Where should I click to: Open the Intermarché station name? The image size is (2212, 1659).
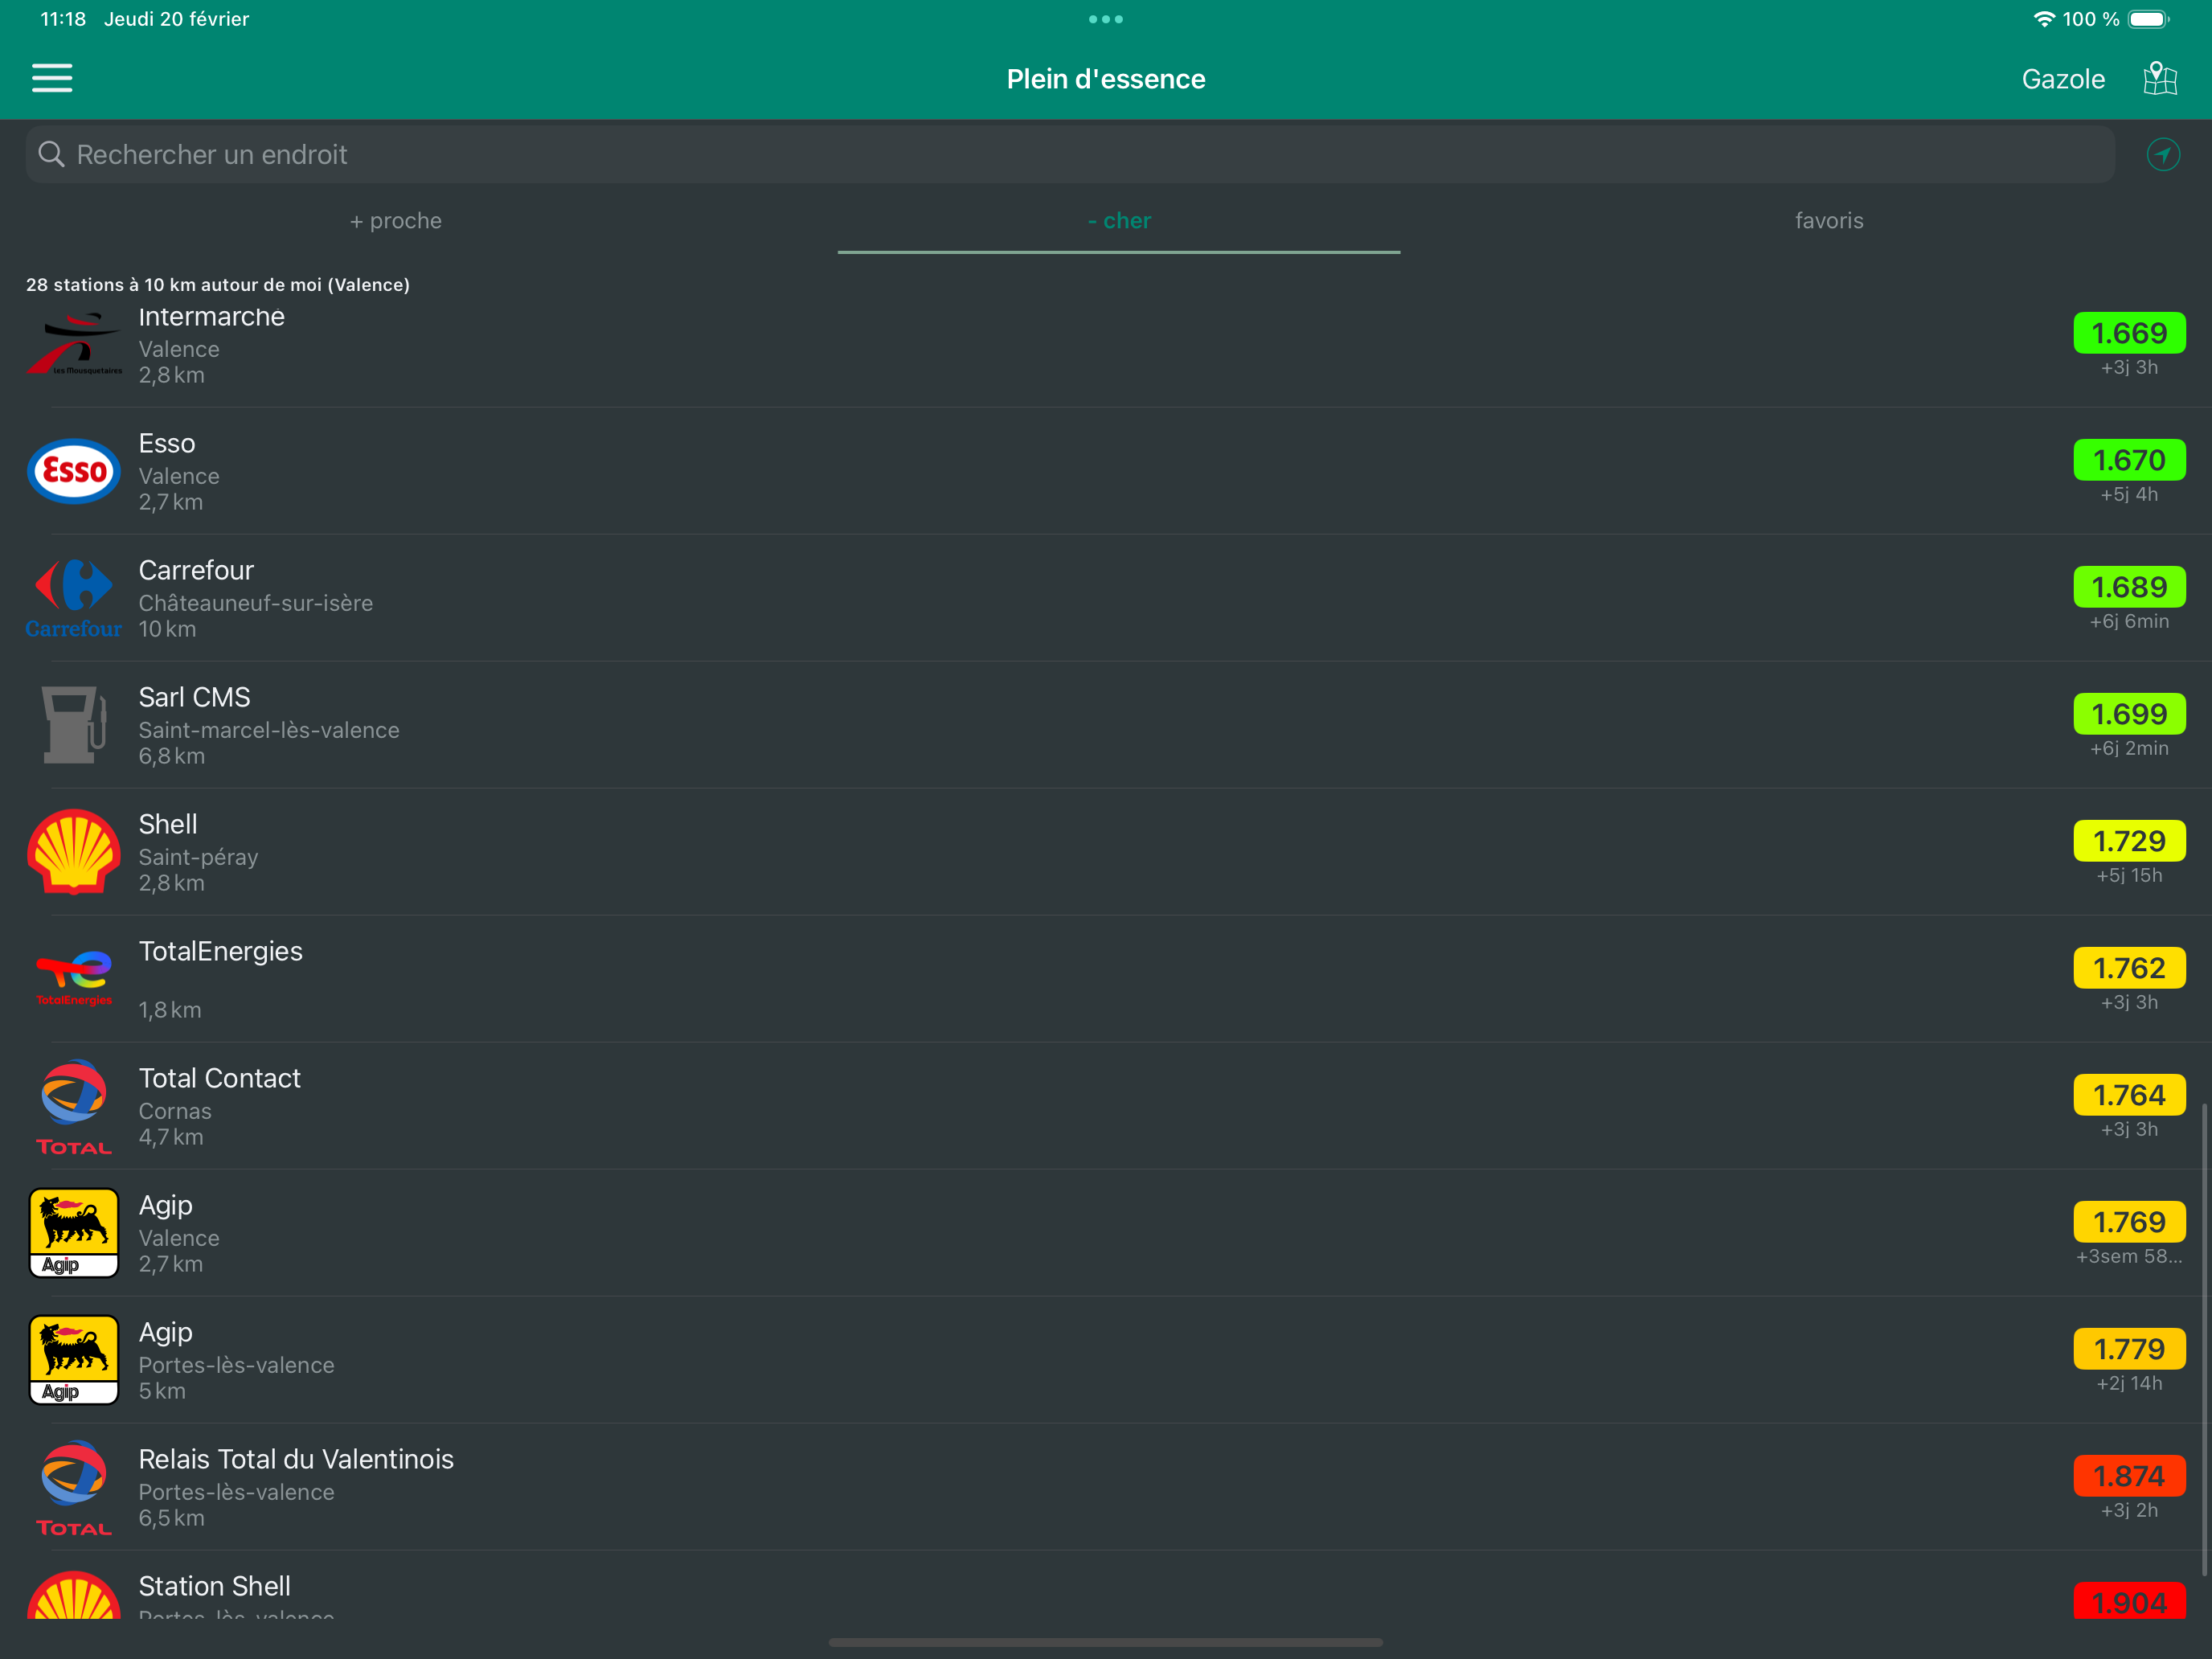212,316
